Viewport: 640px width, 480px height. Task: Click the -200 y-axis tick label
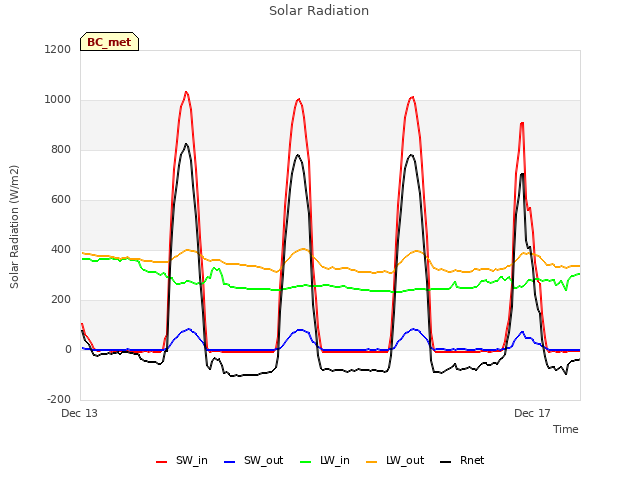[59, 399]
